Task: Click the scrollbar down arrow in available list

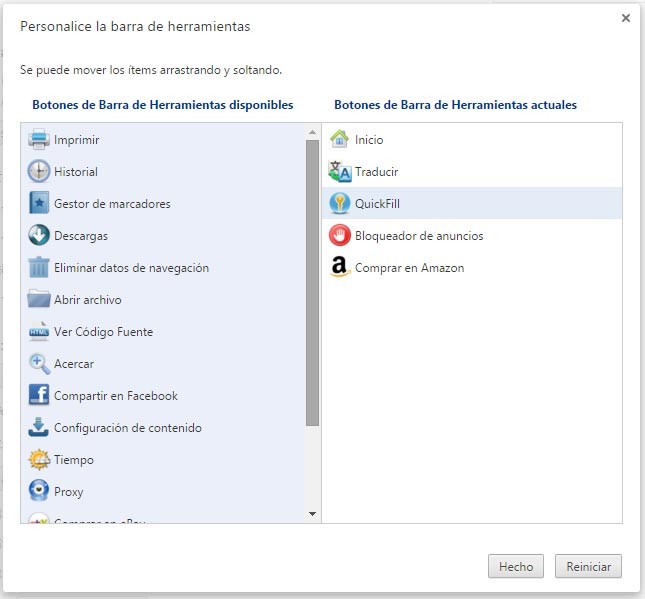Action: pyautogui.click(x=312, y=514)
